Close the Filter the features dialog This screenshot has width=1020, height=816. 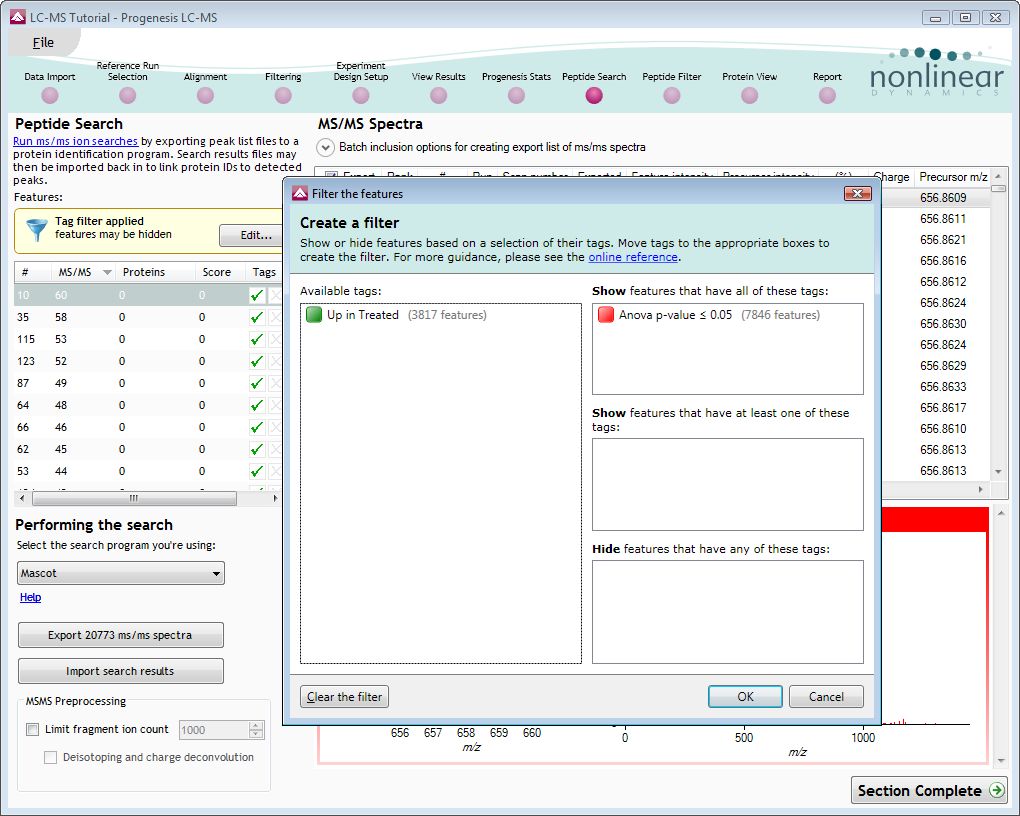(857, 193)
